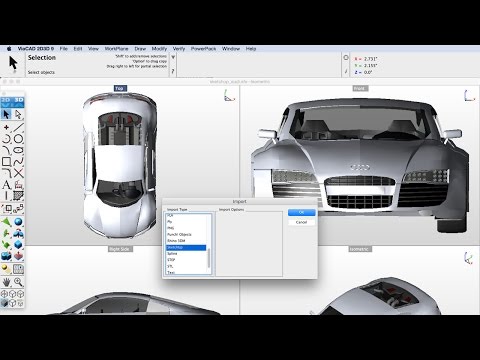Open the Draw menu
The height and width of the screenshot is (360, 480).
coord(140,49)
